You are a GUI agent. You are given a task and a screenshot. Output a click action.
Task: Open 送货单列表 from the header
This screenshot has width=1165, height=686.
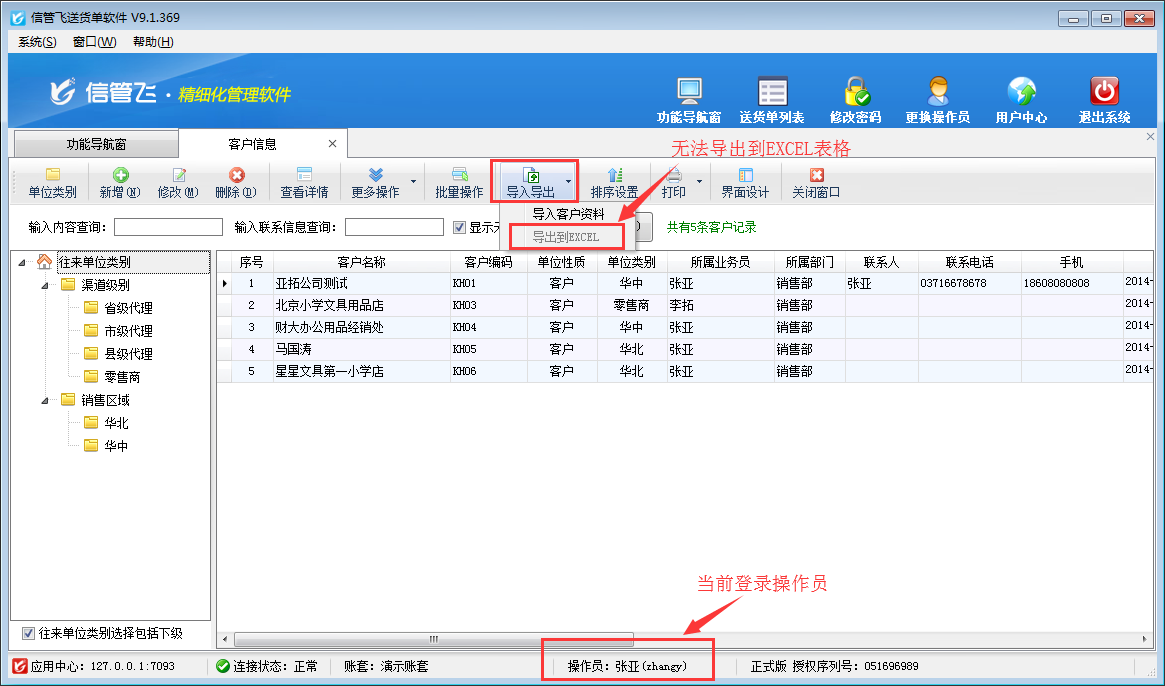(x=772, y=92)
